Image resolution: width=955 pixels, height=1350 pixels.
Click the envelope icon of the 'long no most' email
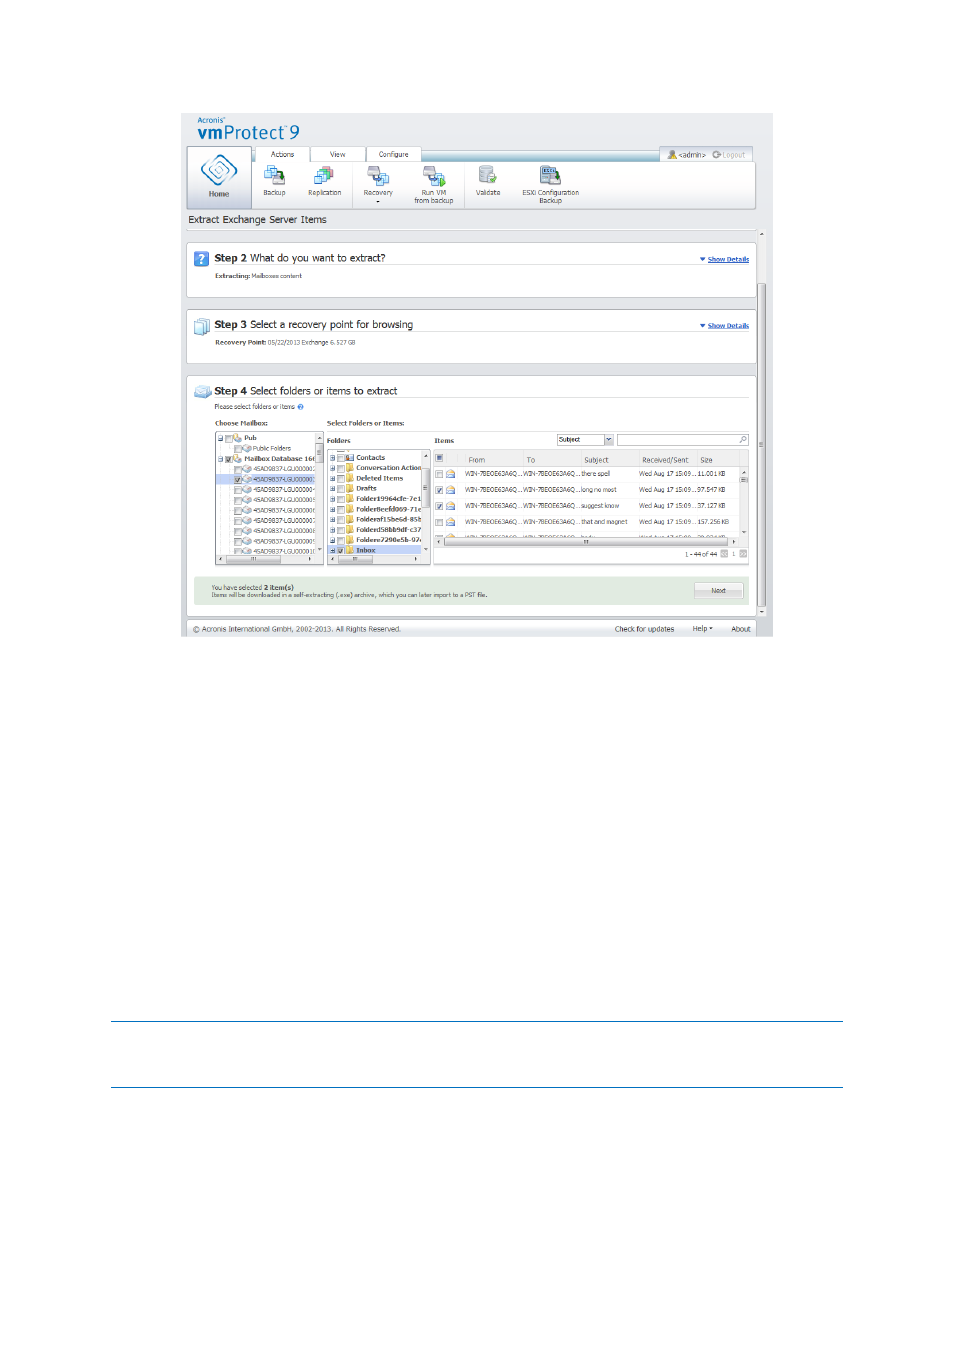coord(451,490)
